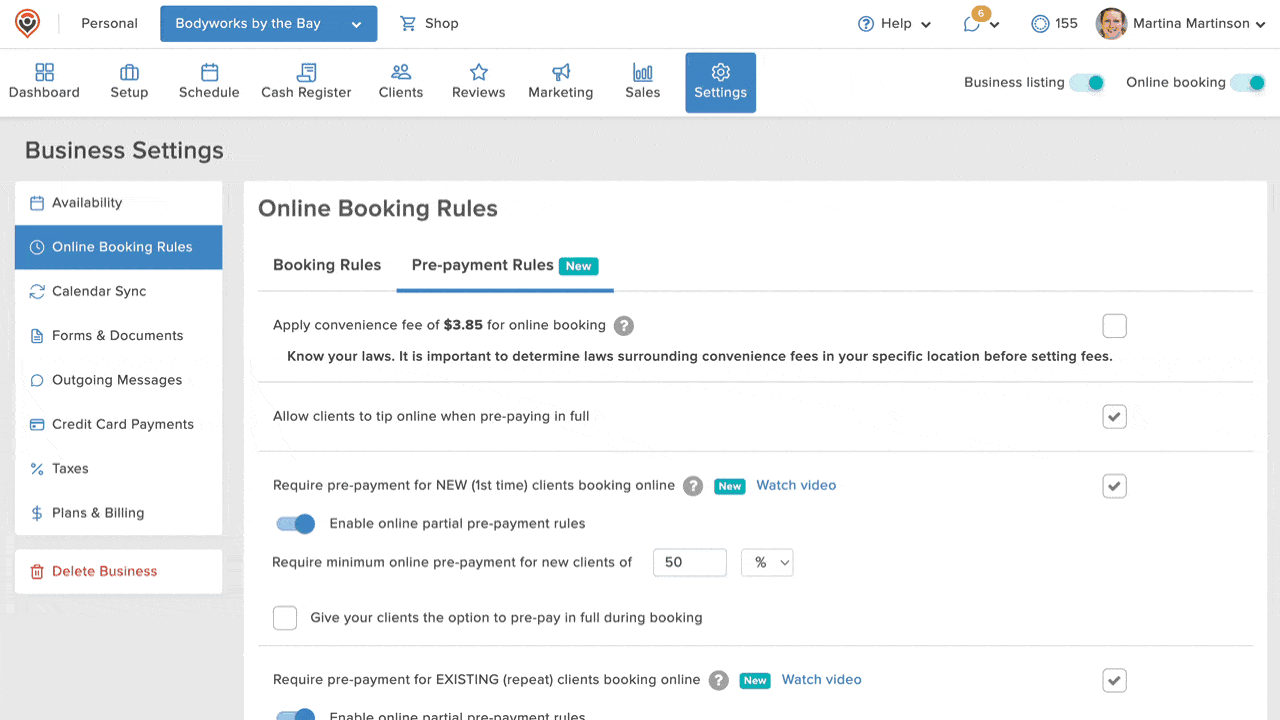This screenshot has height=720, width=1280.
Task: Click the Taxes percent icon
Action: (x=37, y=469)
